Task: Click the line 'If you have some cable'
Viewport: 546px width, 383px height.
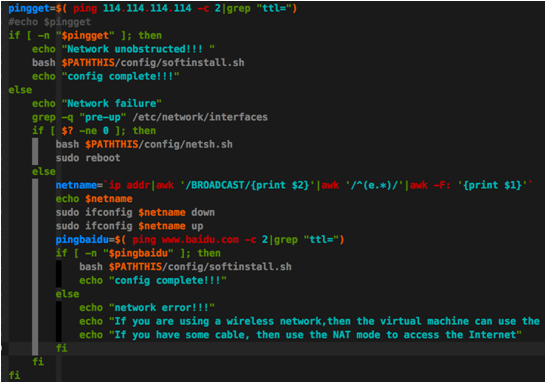Action: point(300,335)
